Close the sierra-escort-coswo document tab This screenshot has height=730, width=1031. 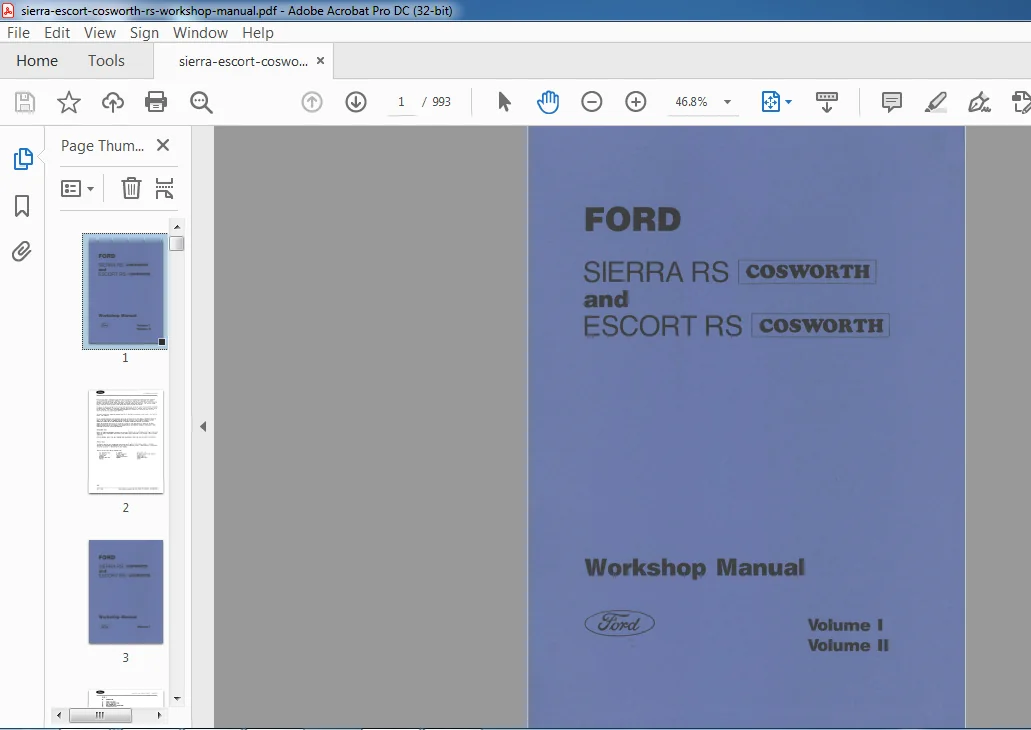(x=320, y=61)
